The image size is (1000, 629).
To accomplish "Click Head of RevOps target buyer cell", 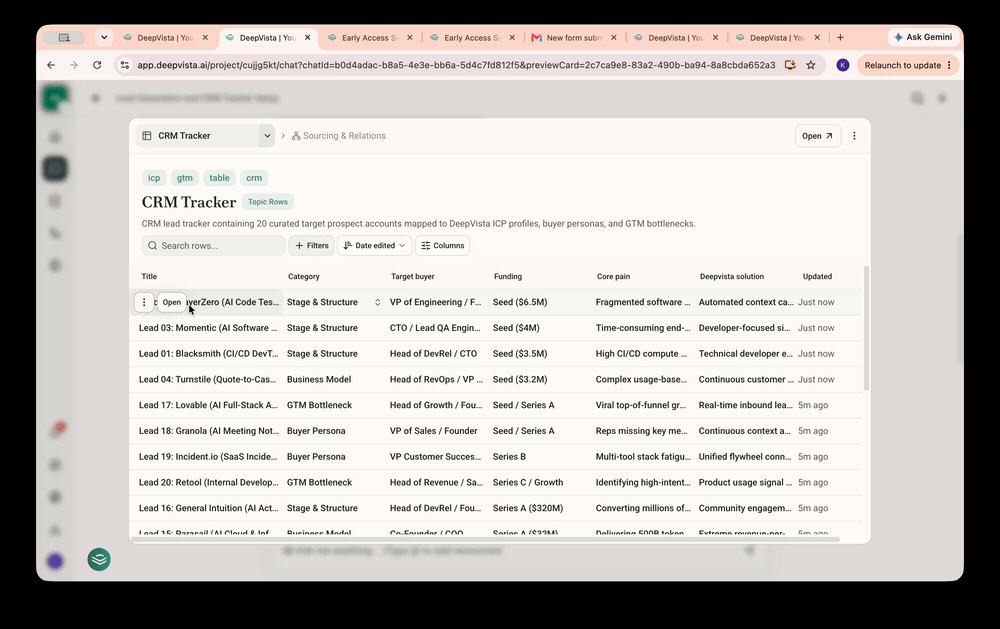I will (436, 380).
